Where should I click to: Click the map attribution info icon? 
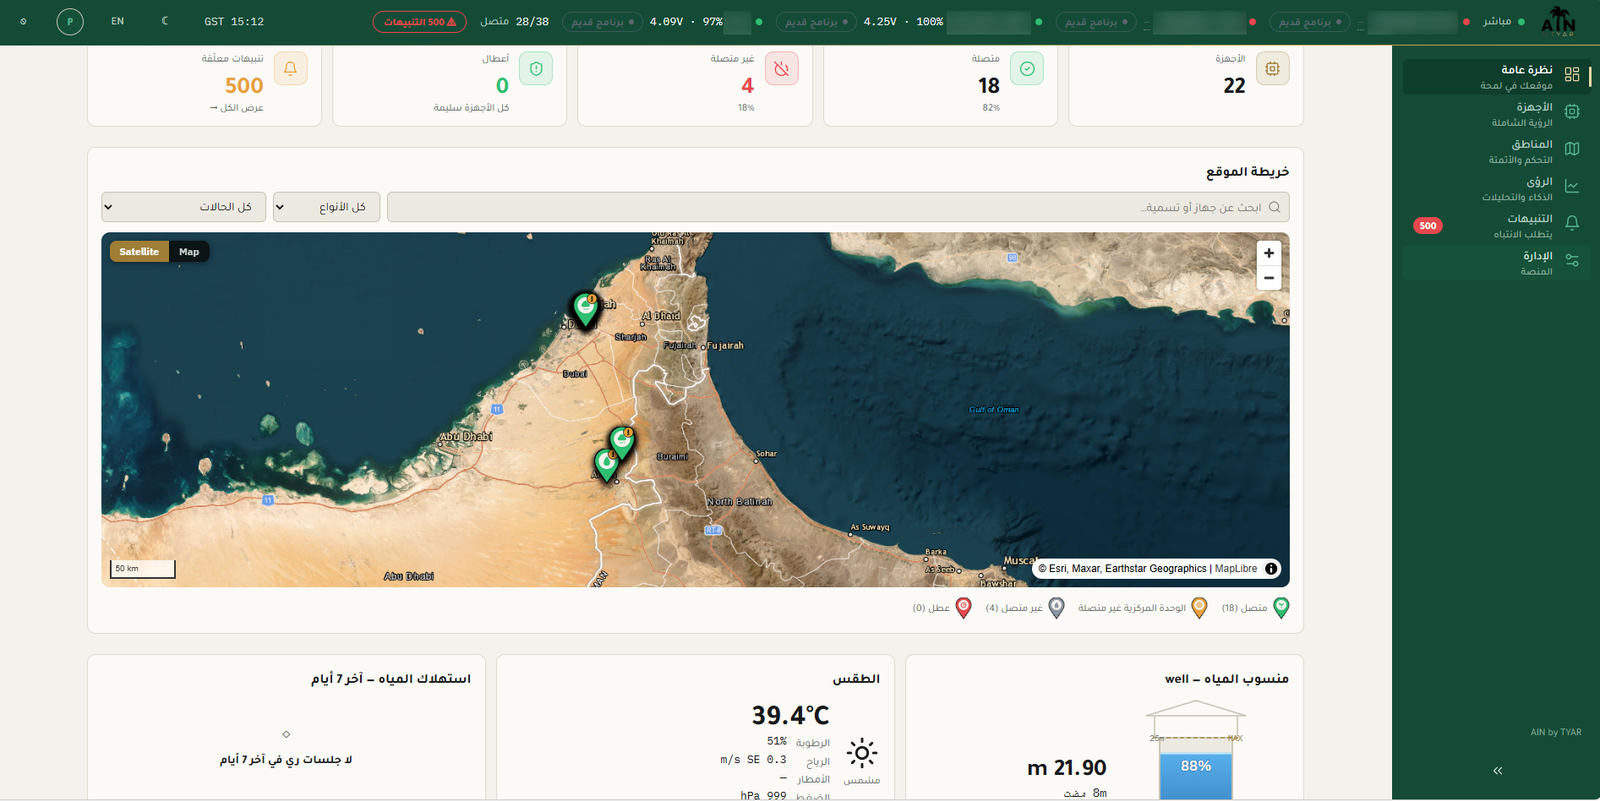(1271, 569)
